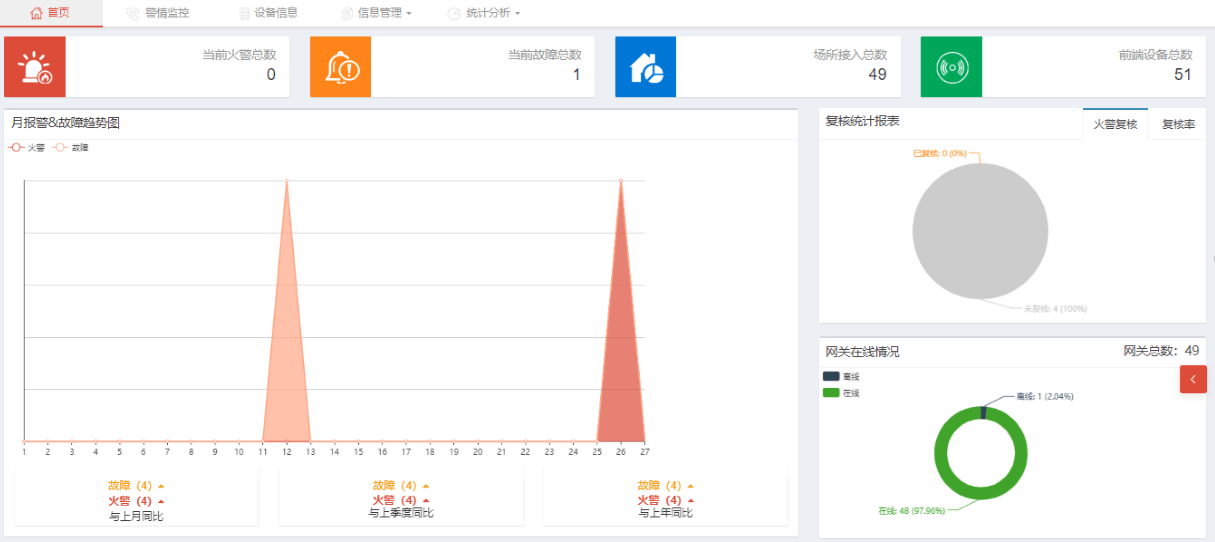Click the 故障 (4) link above 与上月同比

tap(130, 485)
